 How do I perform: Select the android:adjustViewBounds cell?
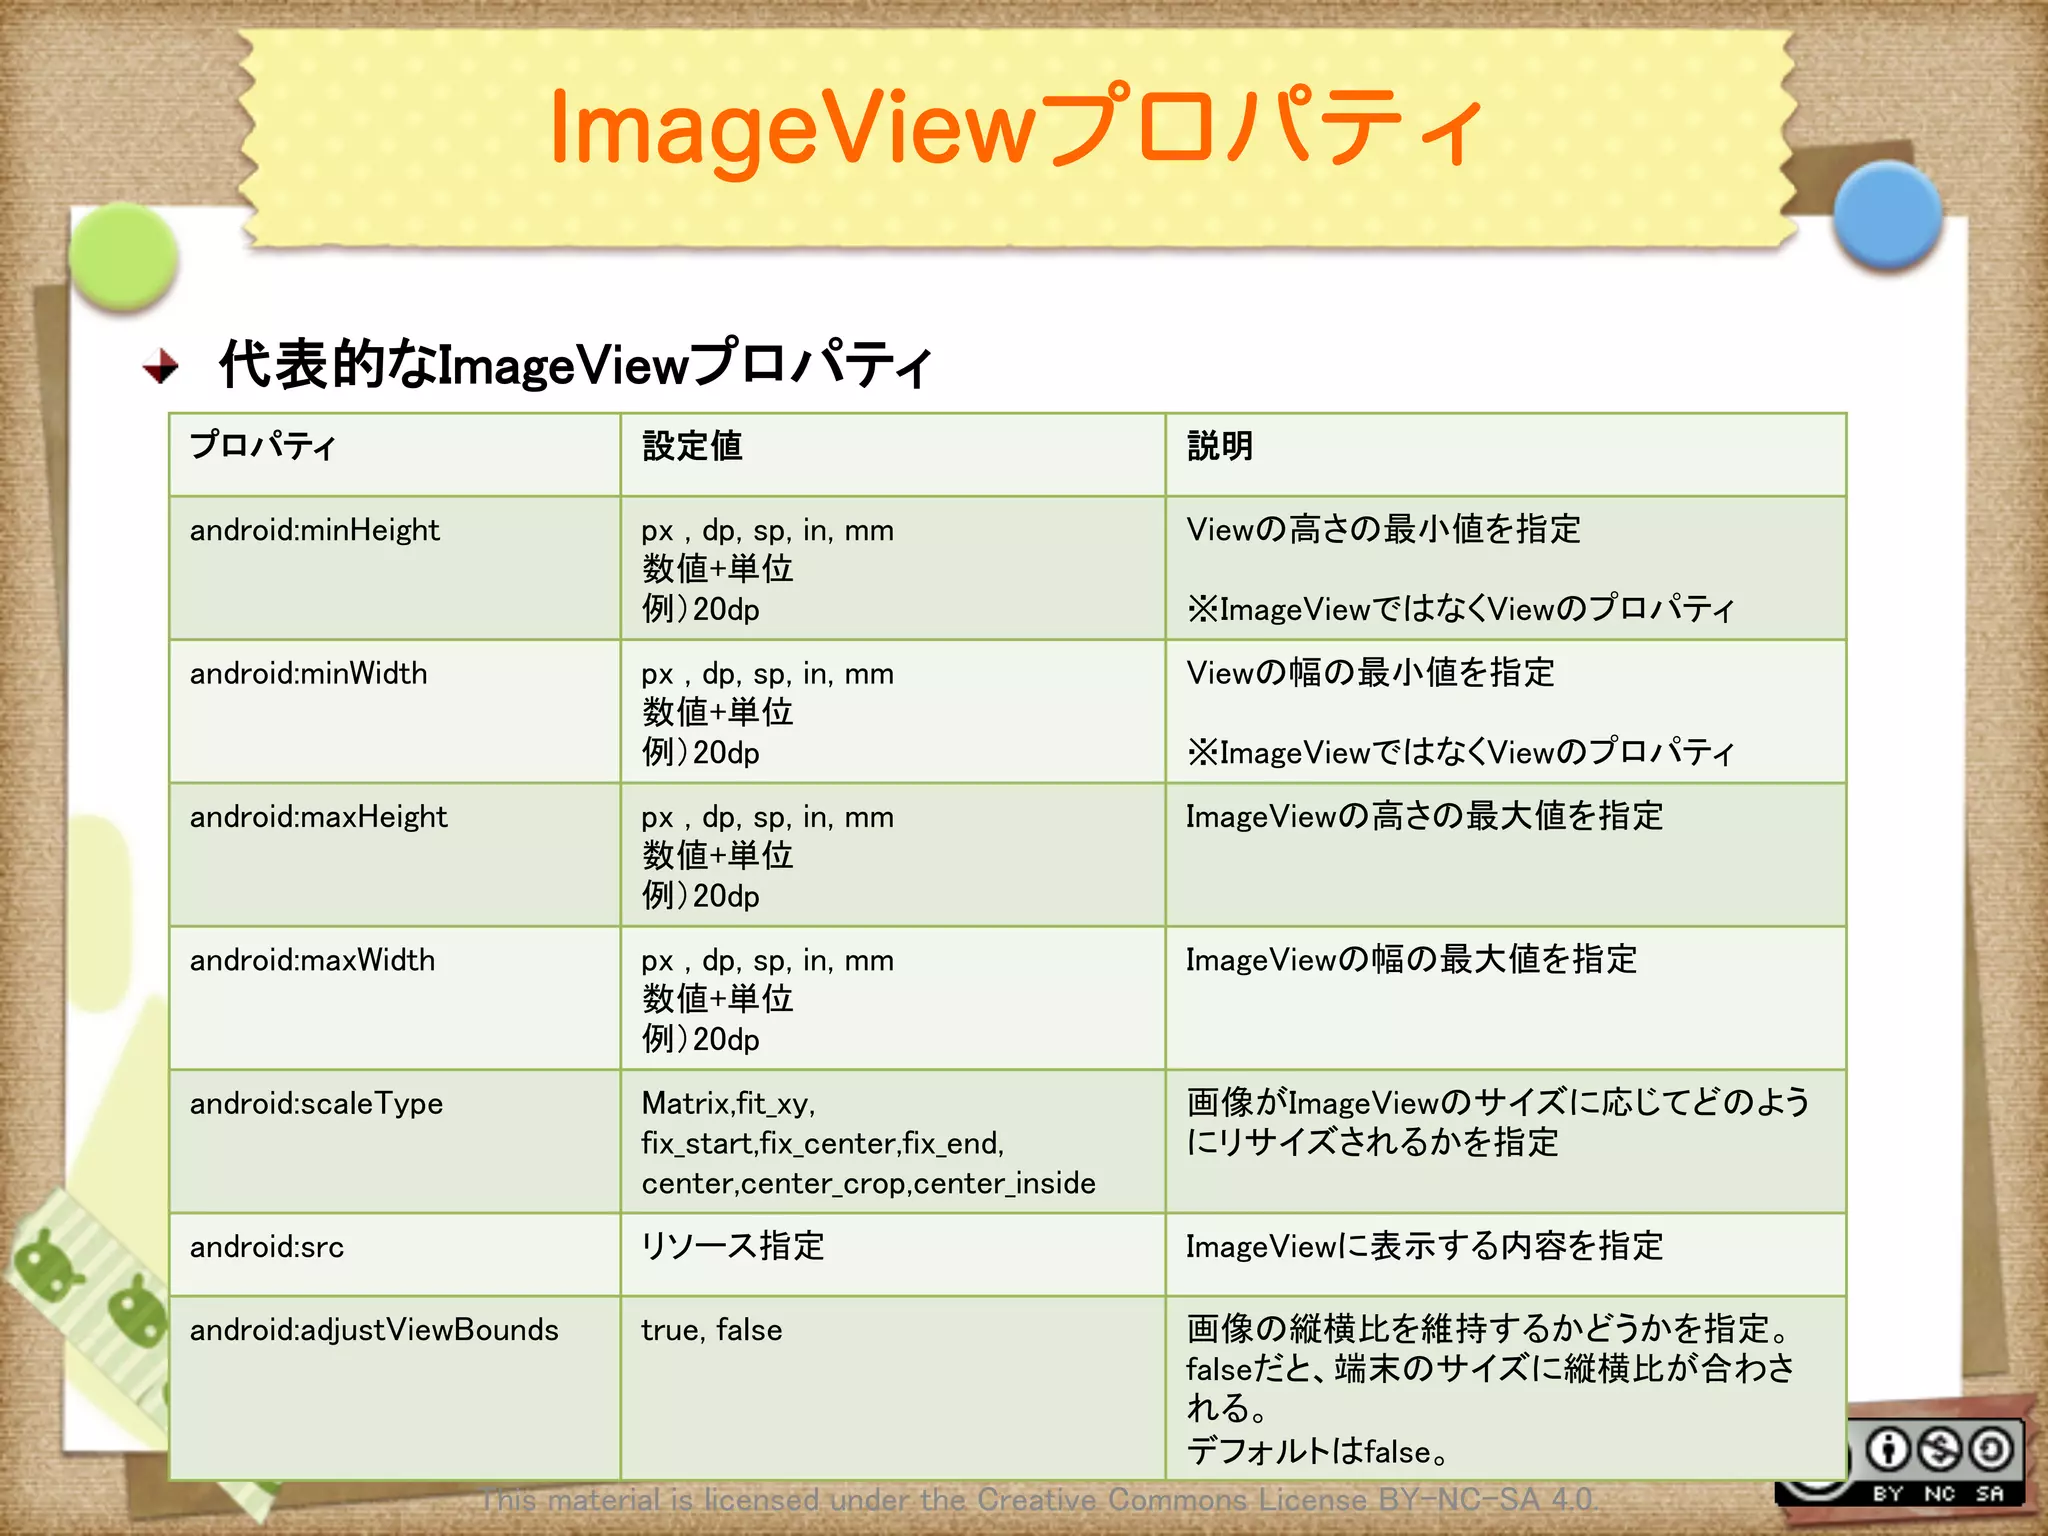click(x=395, y=1388)
